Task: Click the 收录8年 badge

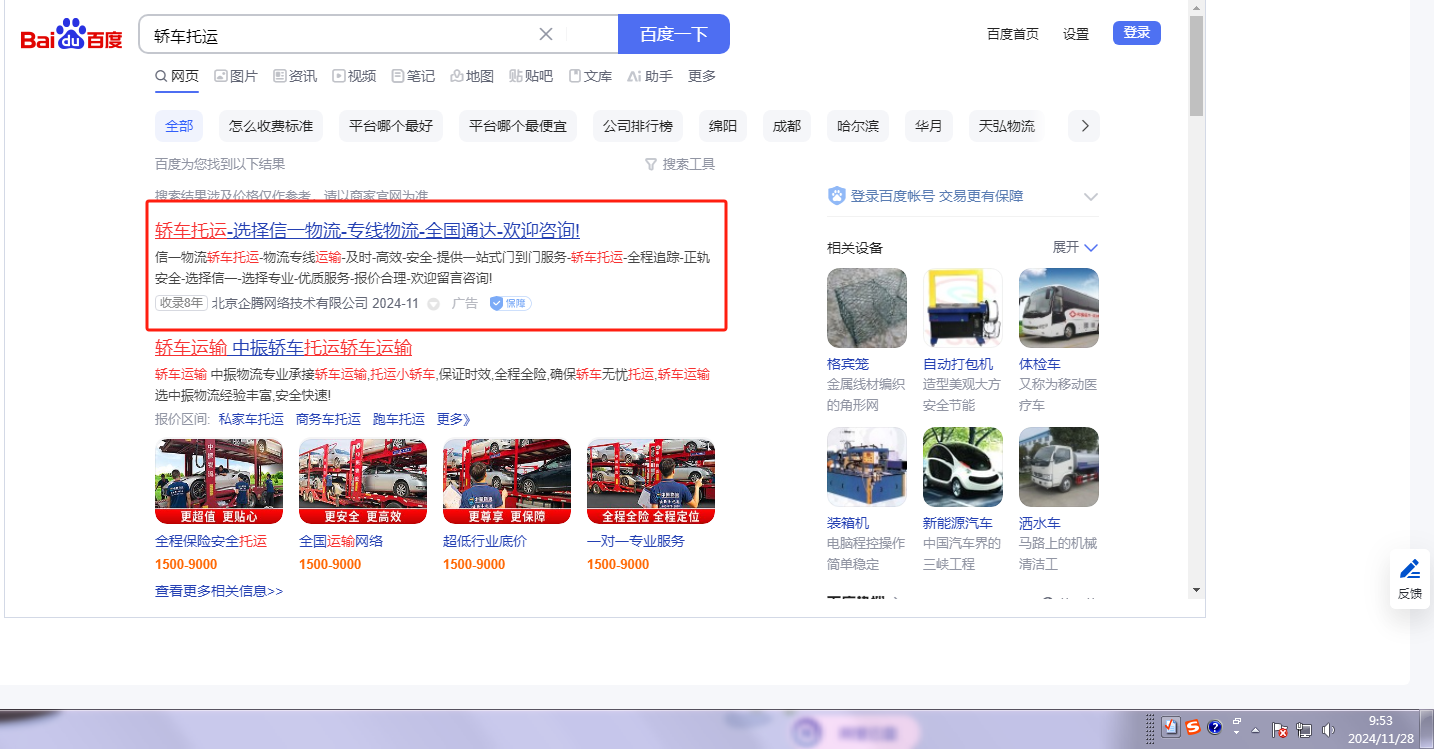Action: (x=181, y=303)
